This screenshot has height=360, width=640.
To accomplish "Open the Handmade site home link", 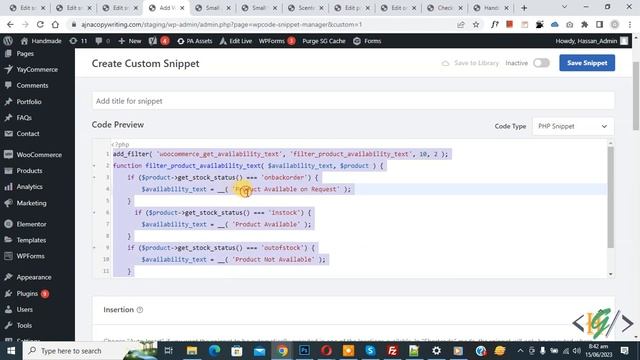I will pyautogui.click(x=41, y=41).
